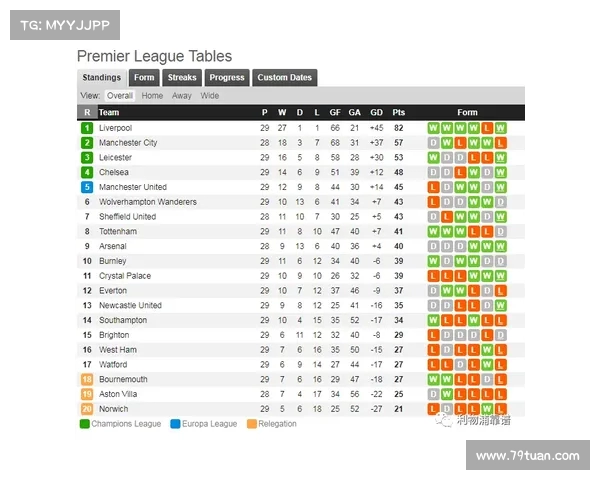Viewport: 600px width, 480px height.
Task: Click the green Champions League legend swatch
Action: (x=84, y=424)
